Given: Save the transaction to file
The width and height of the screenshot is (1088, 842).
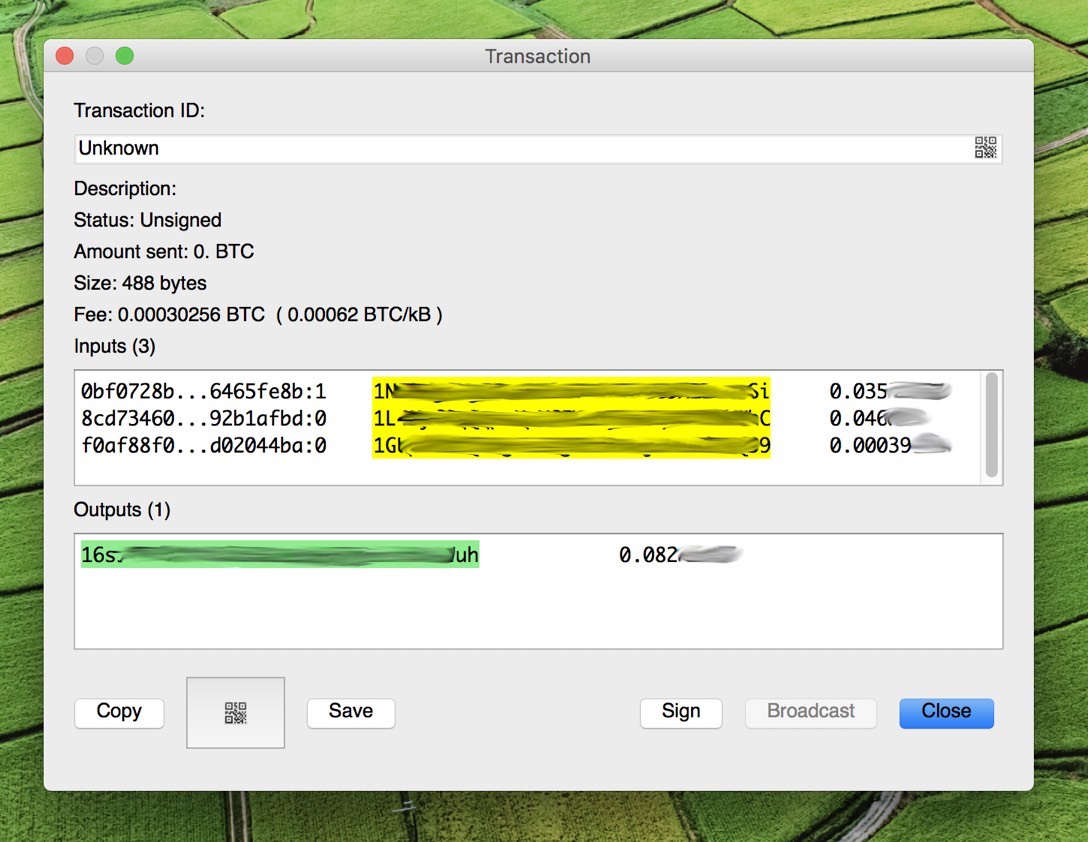Looking at the screenshot, I should point(351,712).
